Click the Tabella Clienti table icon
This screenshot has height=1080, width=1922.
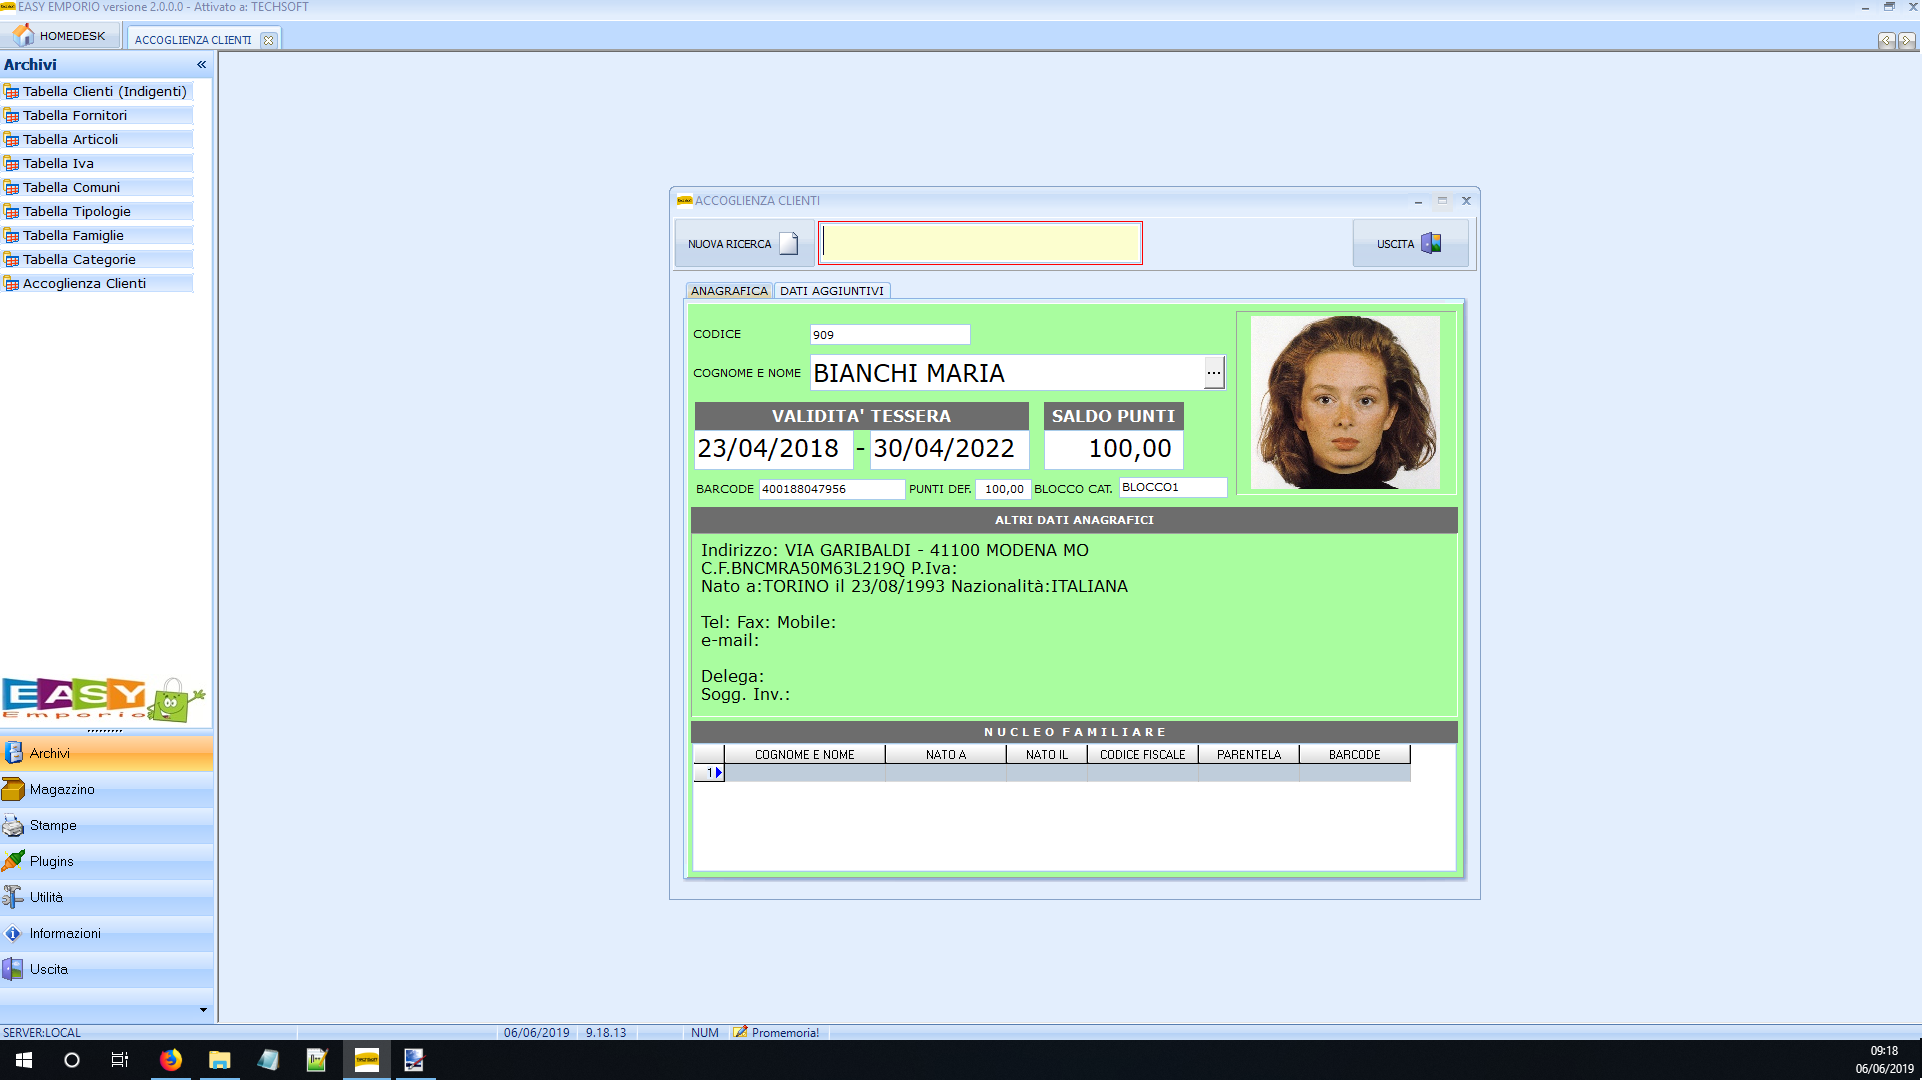pyautogui.click(x=12, y=92)
